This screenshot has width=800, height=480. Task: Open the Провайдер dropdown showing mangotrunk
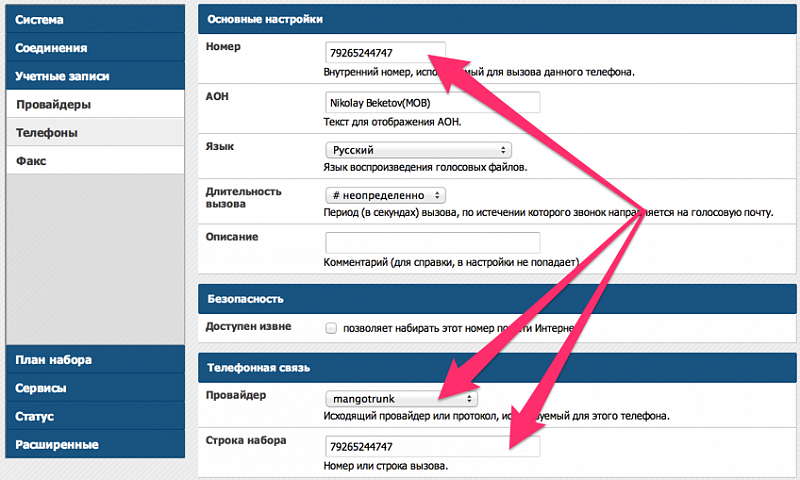point(402,398)
